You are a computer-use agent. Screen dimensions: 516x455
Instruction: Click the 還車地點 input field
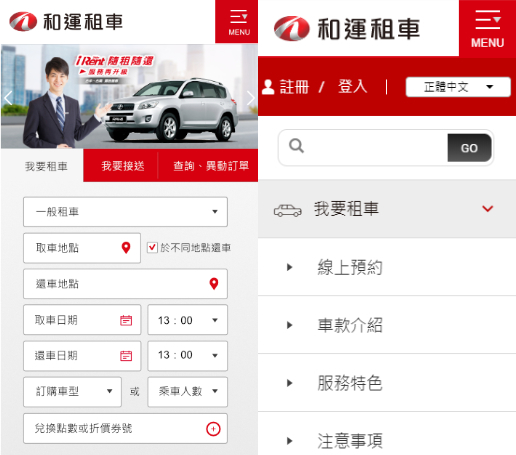coord(125,284)
